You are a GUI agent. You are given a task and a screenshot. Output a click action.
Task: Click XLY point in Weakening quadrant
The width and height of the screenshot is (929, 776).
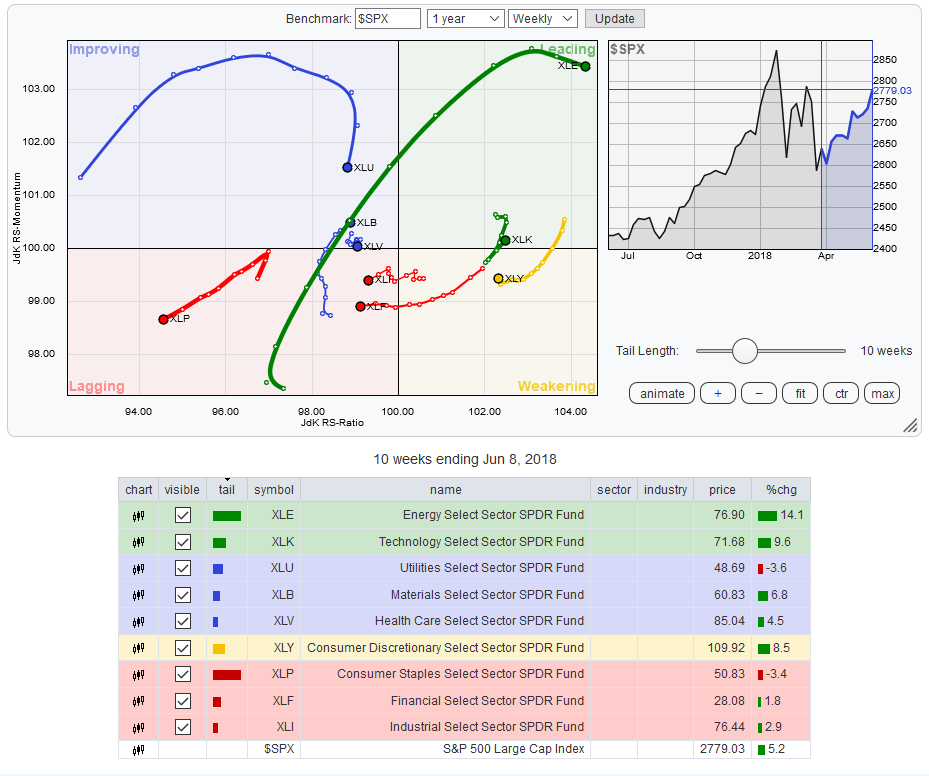point(498,278)
